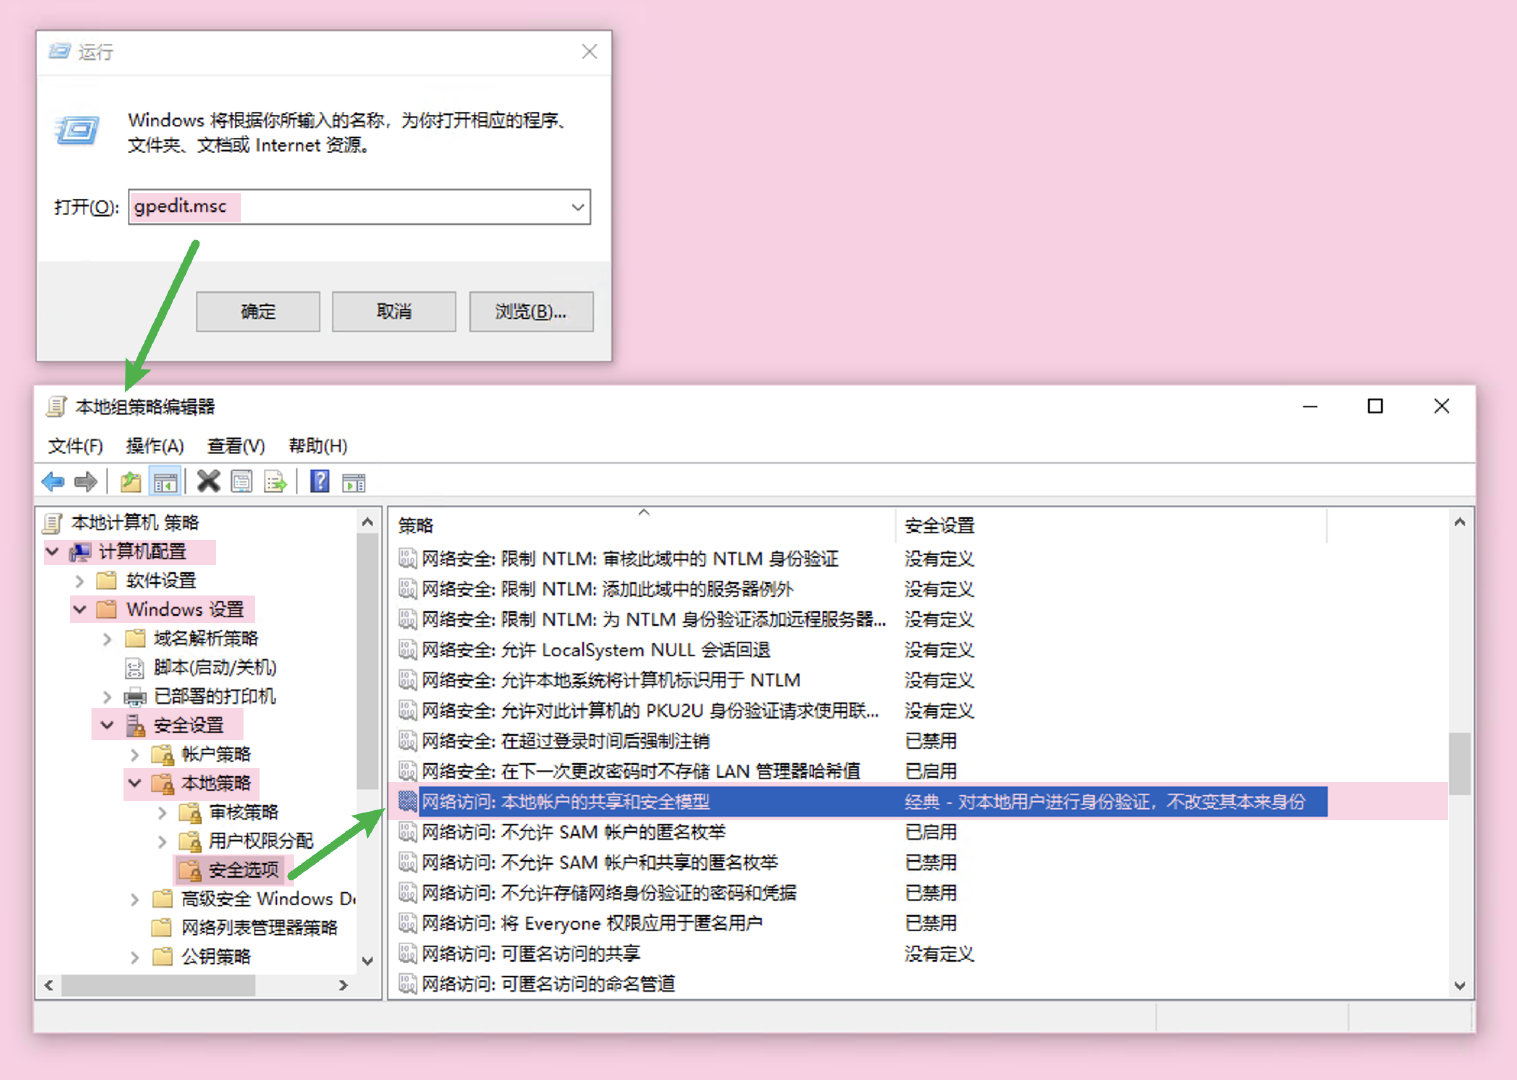Expand the 高级安全 Windows node
1517x1080 pixels.
[135, 899]
